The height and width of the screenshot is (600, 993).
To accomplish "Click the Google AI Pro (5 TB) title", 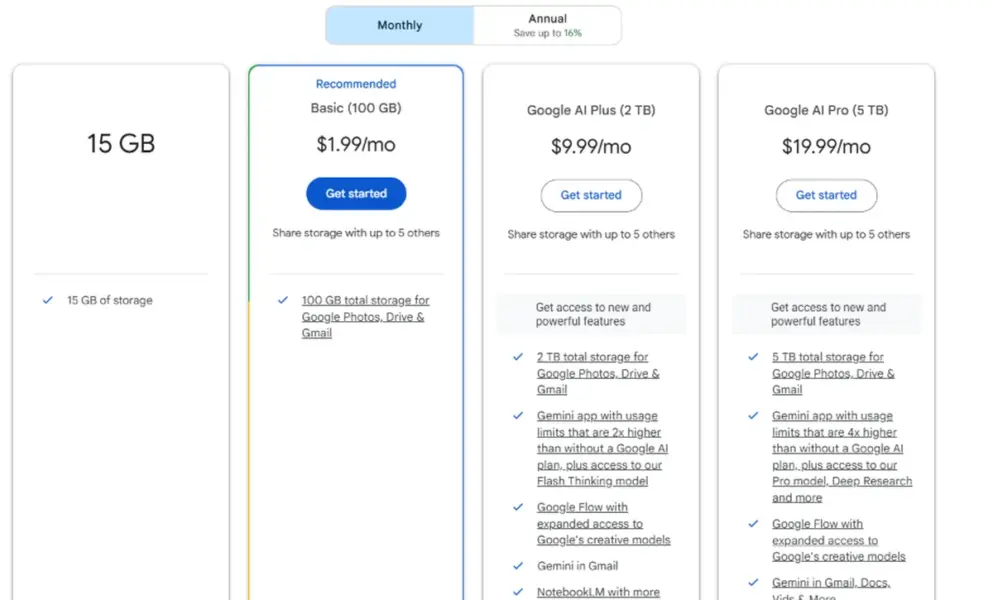I will (826, 110).
